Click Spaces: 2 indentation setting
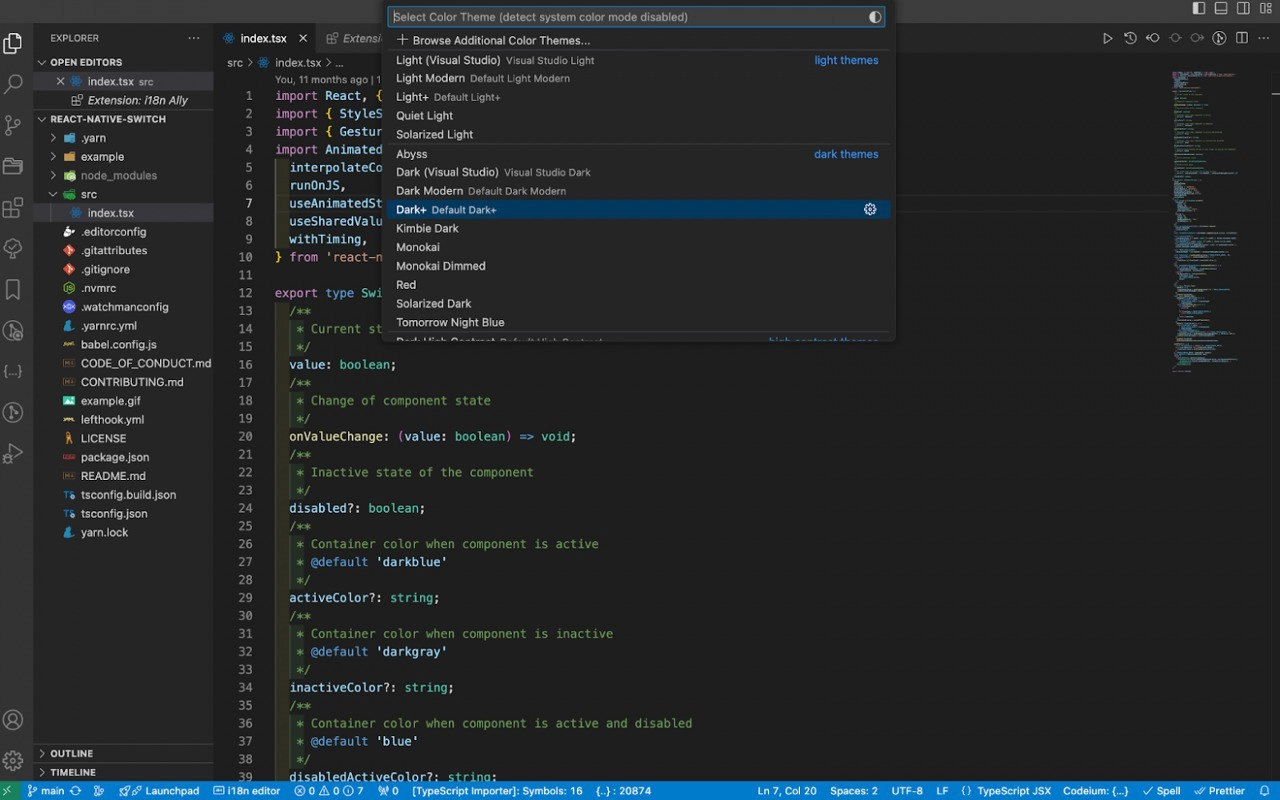 pyautogui.click(x=854, y=791)
